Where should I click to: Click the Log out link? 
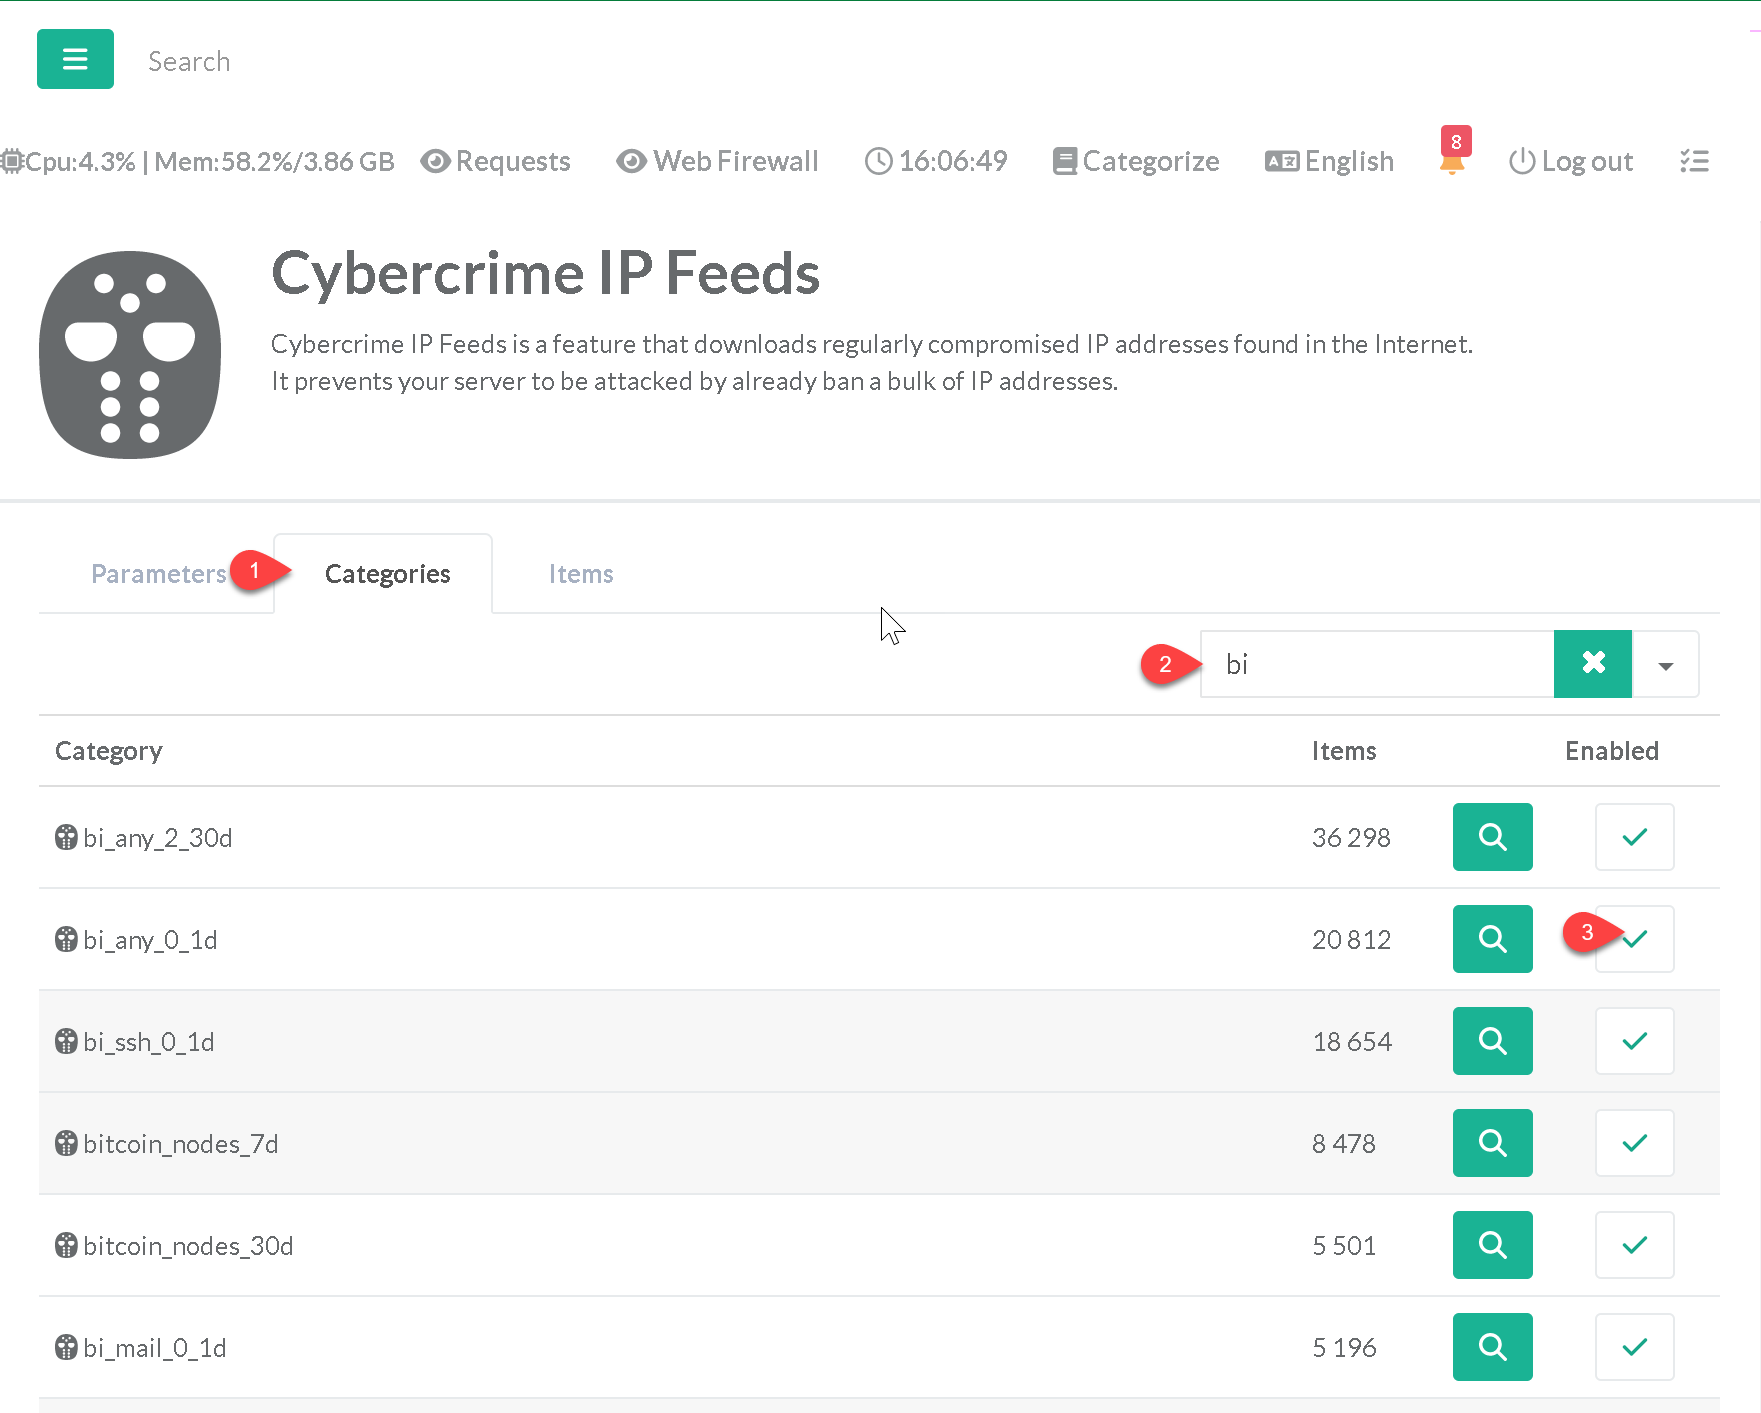[1571, 161]
